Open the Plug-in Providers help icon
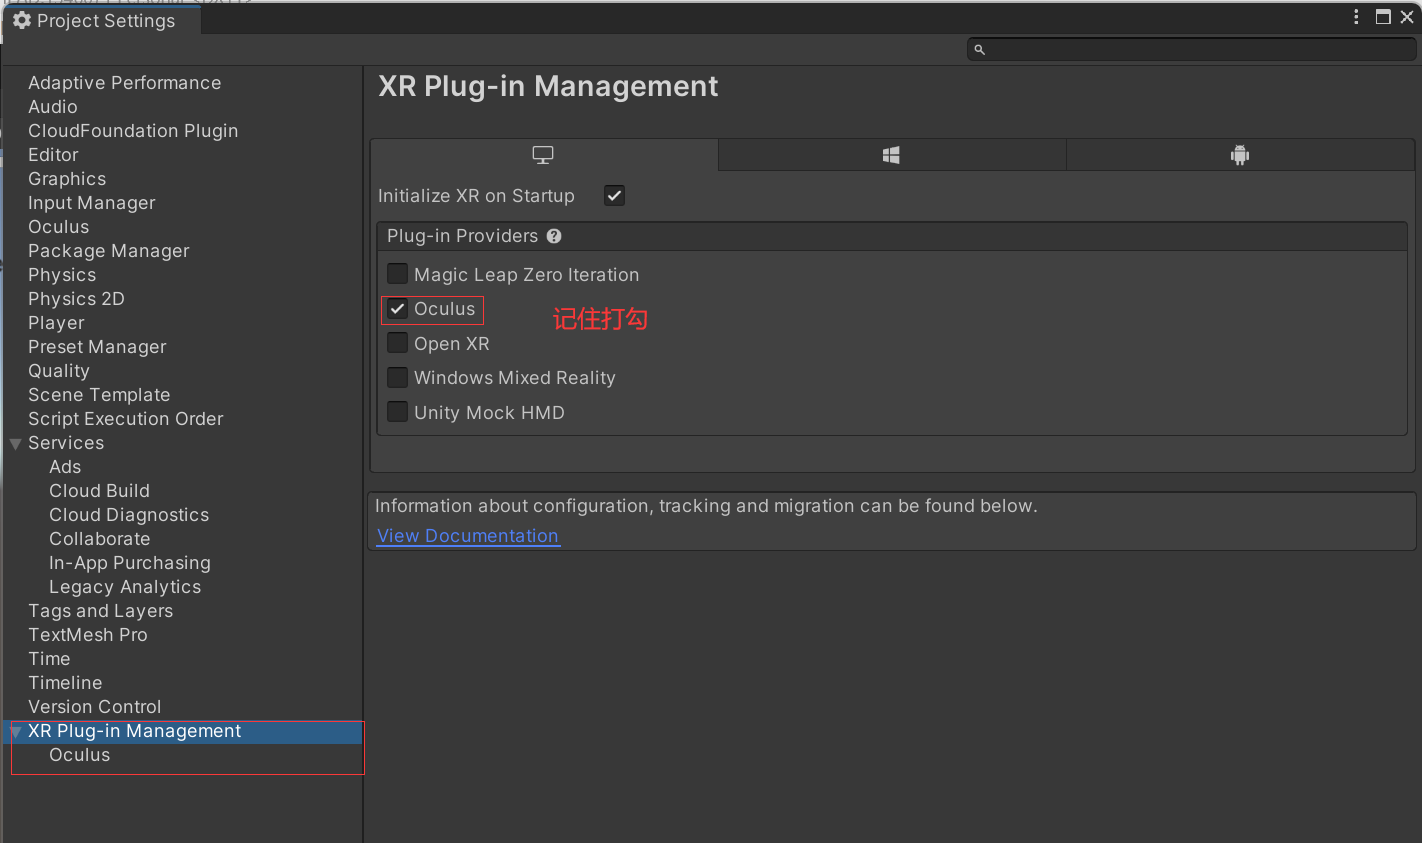The height and width of the screenshot is (843, 1422). [x=554, y=236]
